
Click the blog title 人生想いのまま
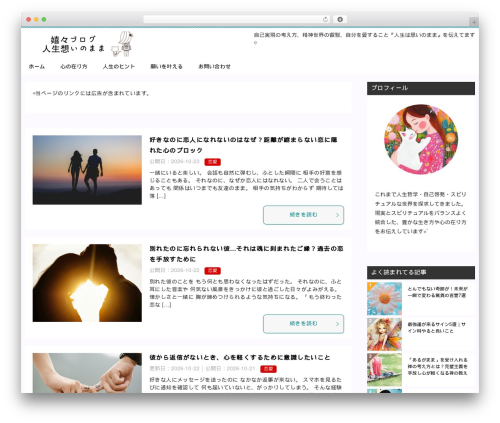(x=74, y=49)
